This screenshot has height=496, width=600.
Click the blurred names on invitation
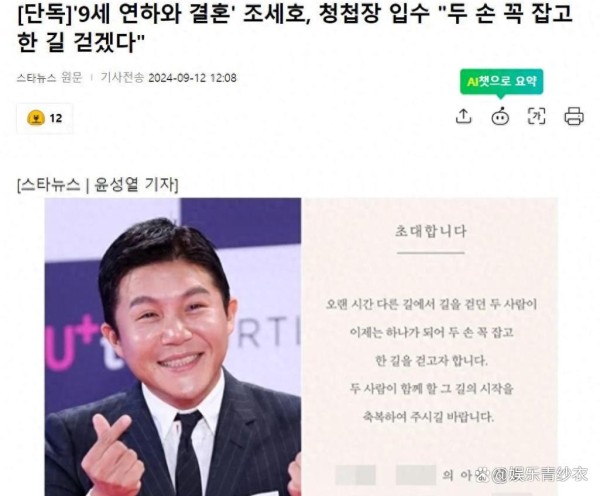[386, 475]
